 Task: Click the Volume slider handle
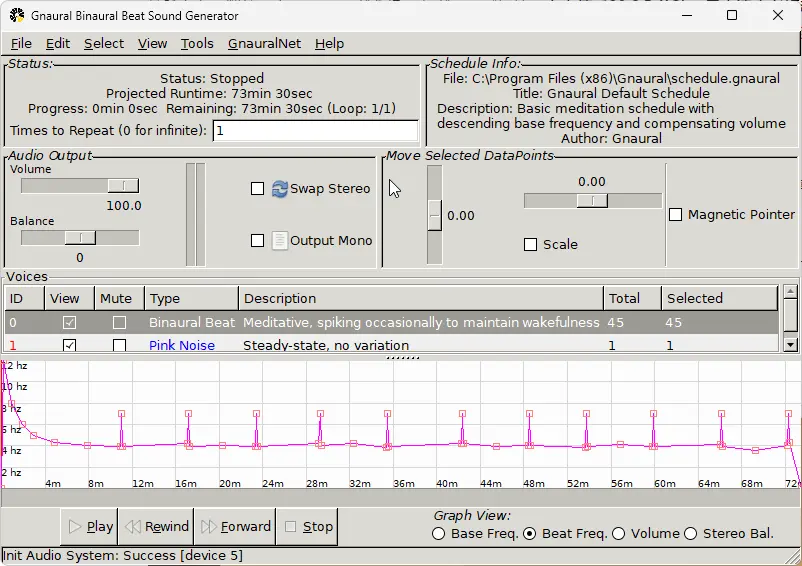pos(123,186)
